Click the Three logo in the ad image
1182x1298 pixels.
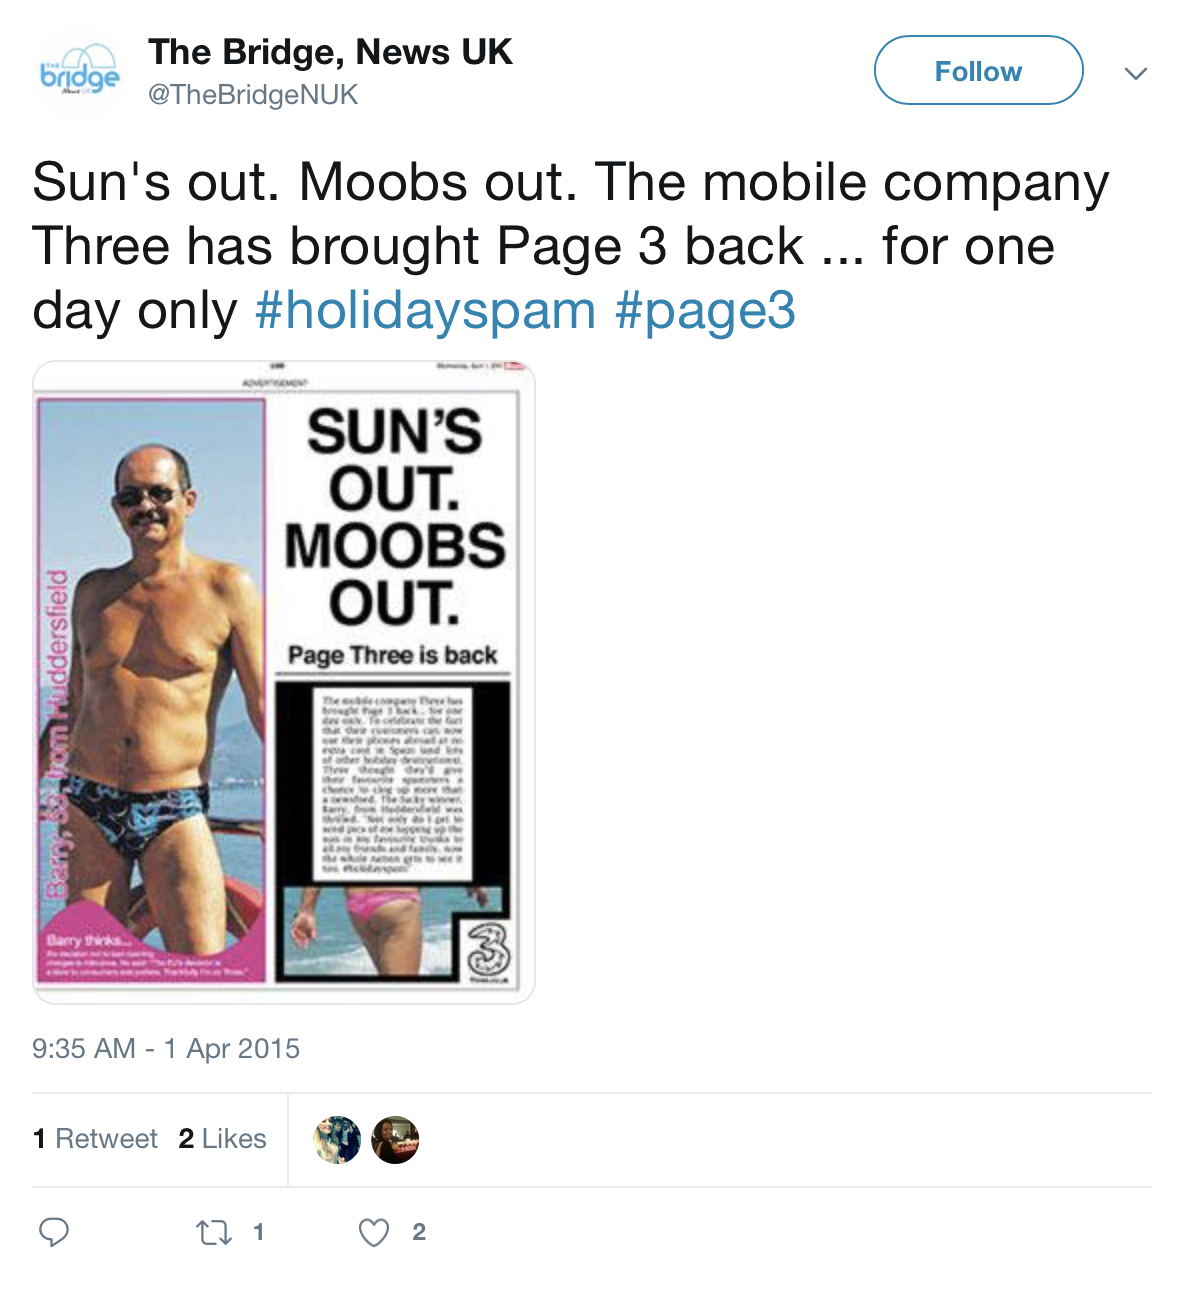[x=487, y=948]
